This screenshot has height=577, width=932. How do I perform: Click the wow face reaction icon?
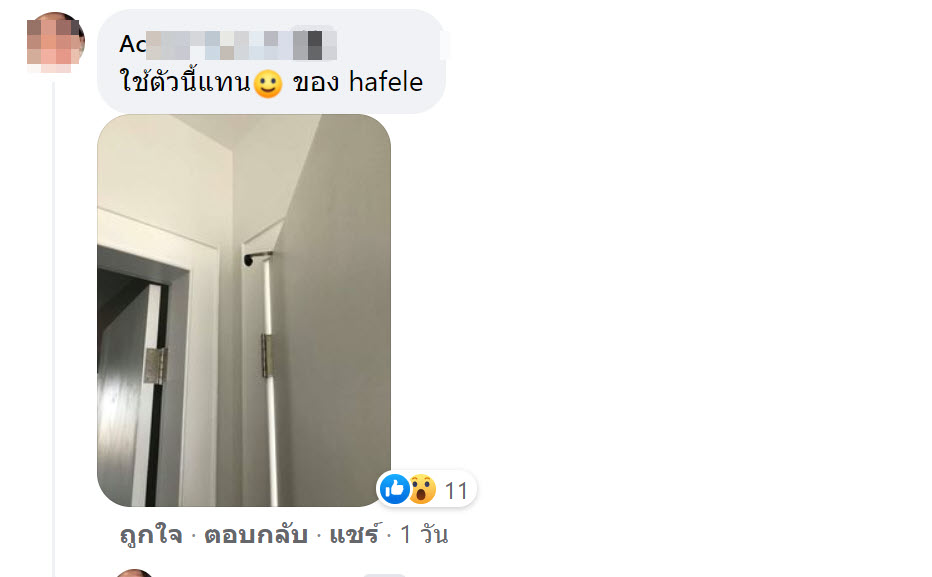[x=423, y=488]
